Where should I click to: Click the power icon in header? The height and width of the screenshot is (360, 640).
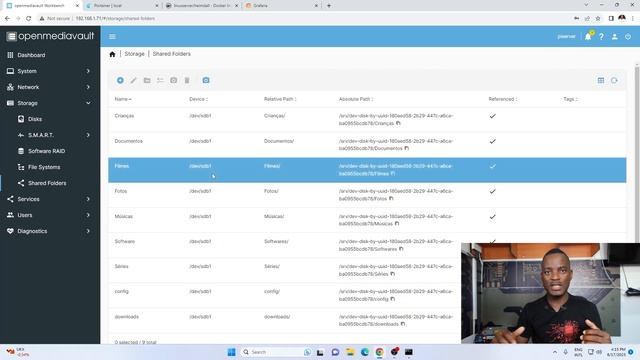pos(628,36)
